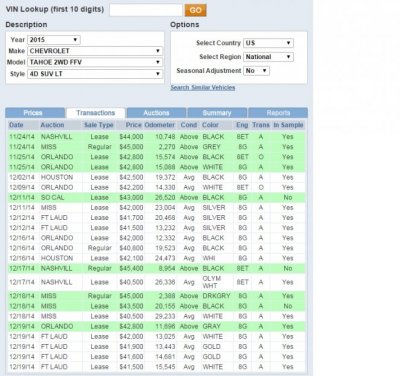Open the Model dropdown showing TAHOE 2WD FFV
Viewport: 400px width, 376px height.
click(95, 62)
